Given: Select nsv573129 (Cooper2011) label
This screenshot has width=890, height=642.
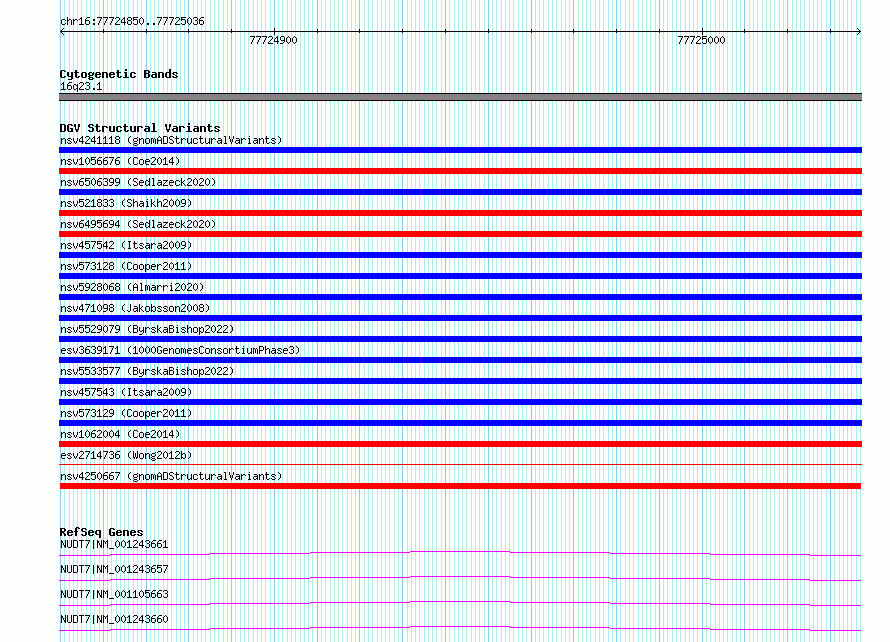Looking at the screenshot, I should pyautogui.click(x=126, y=413).
